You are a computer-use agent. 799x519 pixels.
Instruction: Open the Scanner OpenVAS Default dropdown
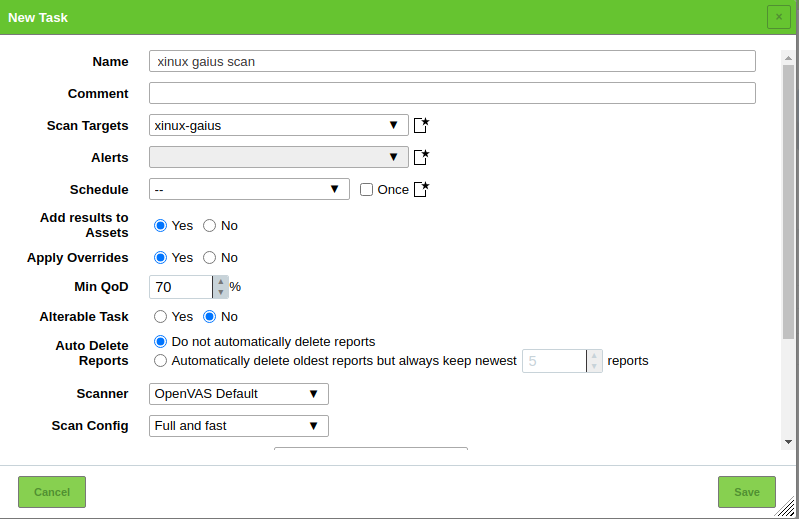pyautogui.click(x=238, y=393)
